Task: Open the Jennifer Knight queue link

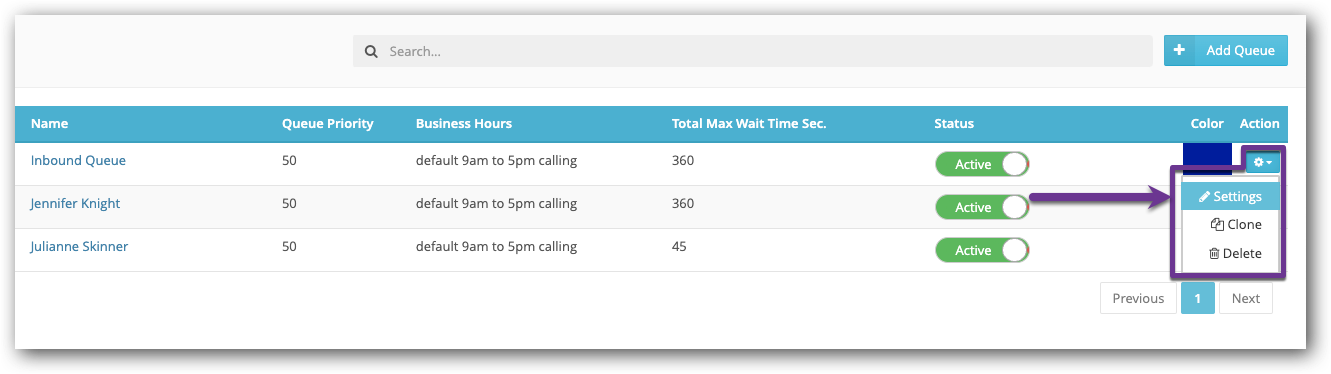Action: click(75, 204)
